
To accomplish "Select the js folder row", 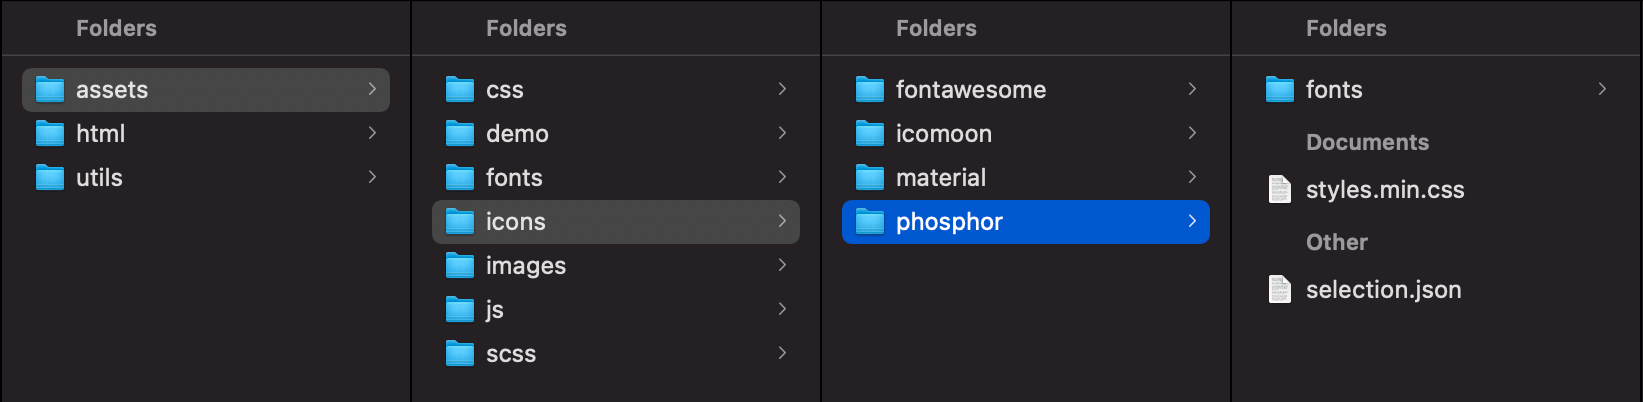I will pyautogui.click(x=615, y=310).
